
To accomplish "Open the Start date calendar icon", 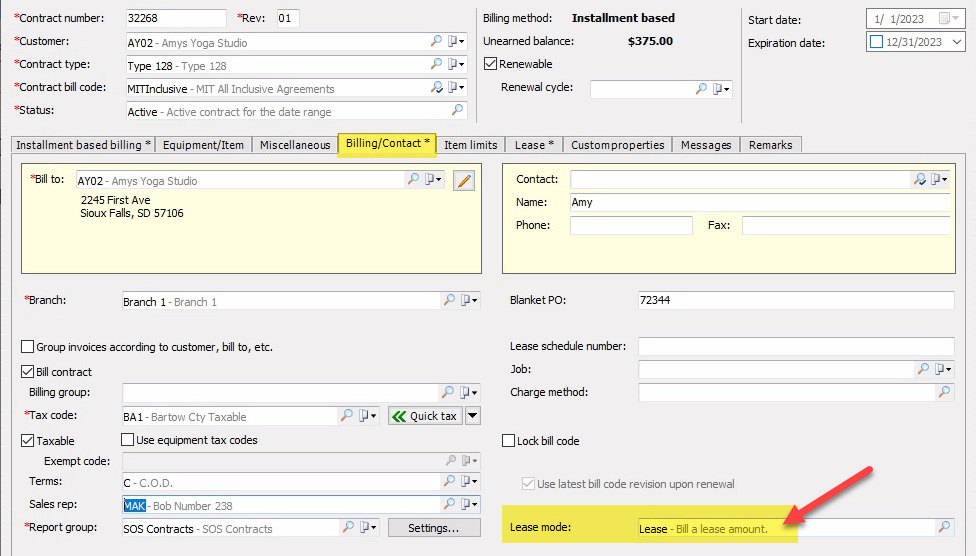I will 946,19.
